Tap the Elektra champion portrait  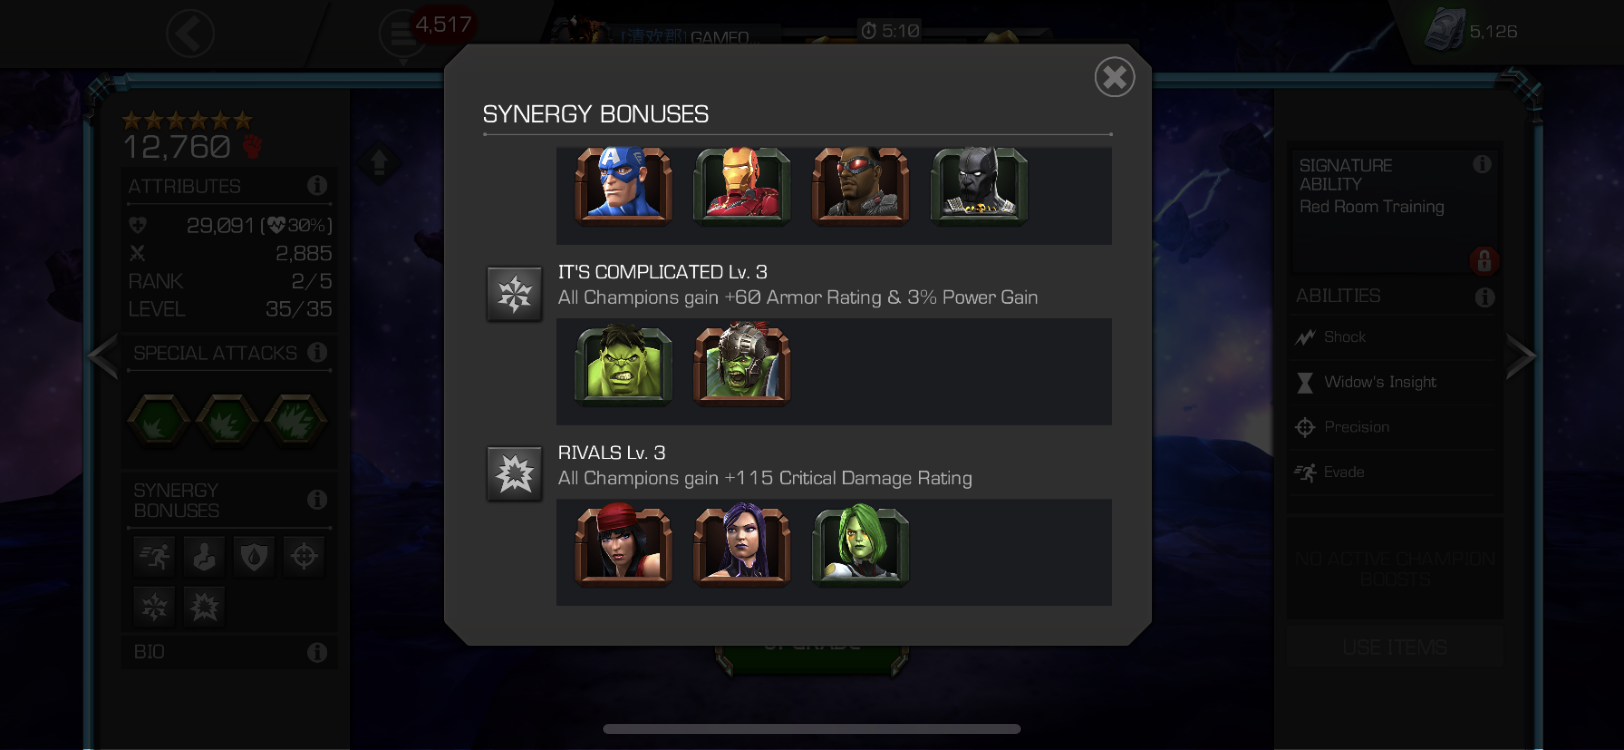coord(623,545)
